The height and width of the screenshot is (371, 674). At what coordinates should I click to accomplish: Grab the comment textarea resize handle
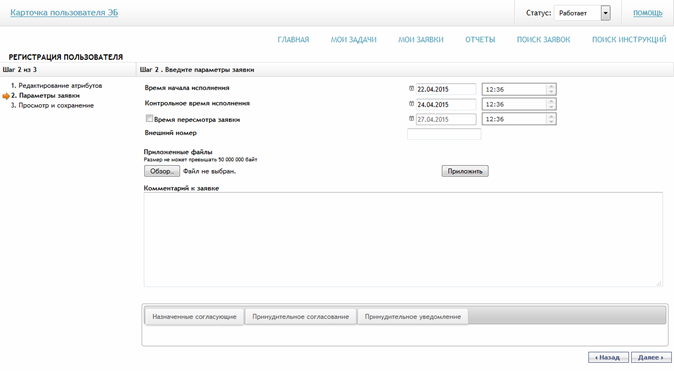coord(659,283)
